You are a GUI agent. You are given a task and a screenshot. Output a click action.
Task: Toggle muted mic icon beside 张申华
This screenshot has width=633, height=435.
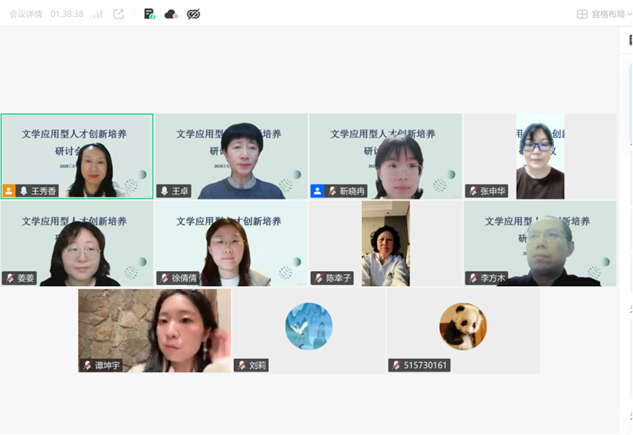pos(473,191)
